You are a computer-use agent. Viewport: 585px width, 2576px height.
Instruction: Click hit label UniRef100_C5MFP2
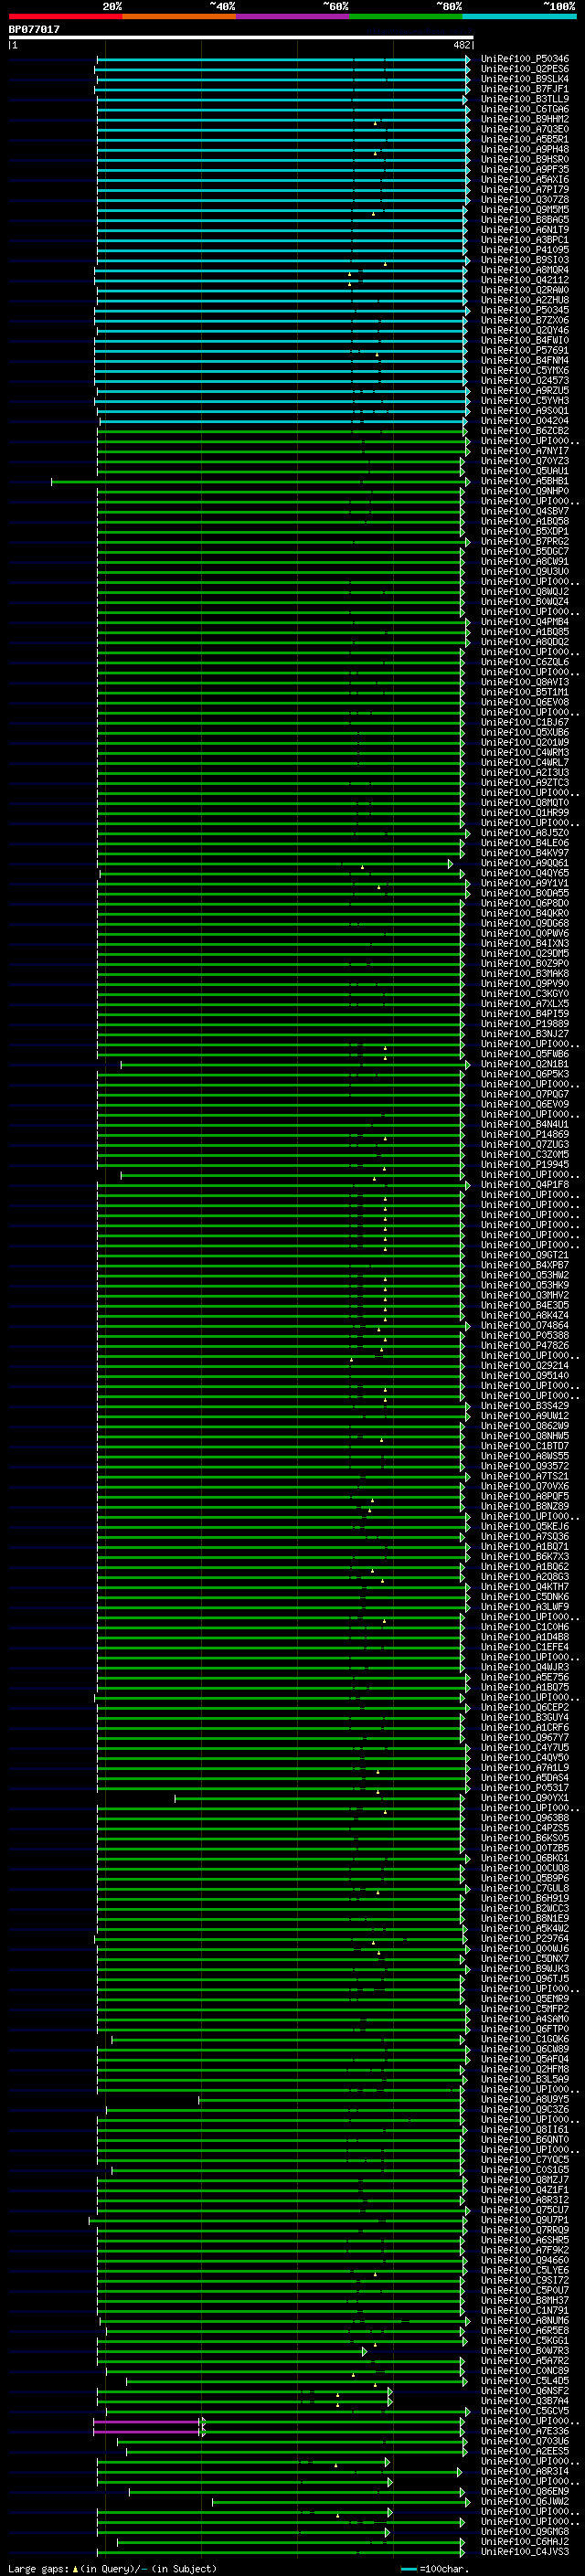(525, 2008)
